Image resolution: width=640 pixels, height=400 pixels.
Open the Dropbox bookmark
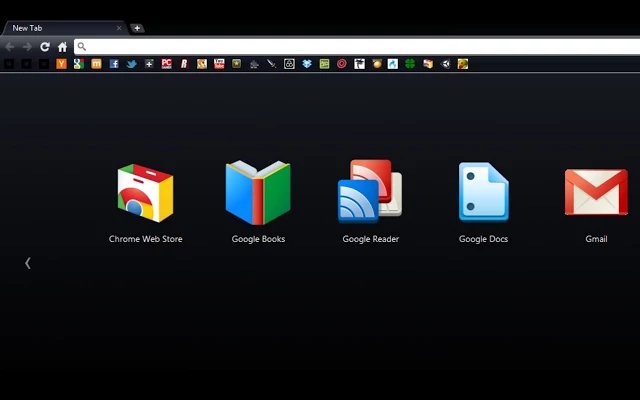pos(307,64)
